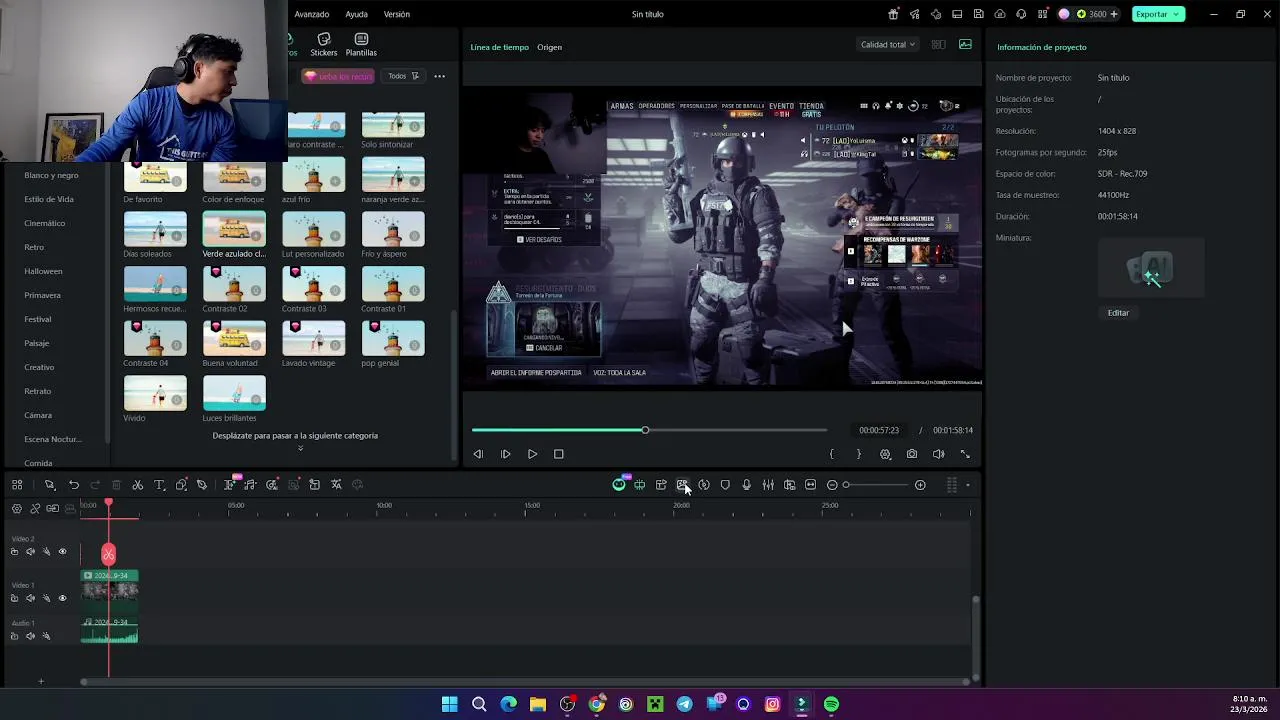Toggle auto-link chain icon above track headers
This screenshot has width=1280, height=720.
tap(35, 509)
